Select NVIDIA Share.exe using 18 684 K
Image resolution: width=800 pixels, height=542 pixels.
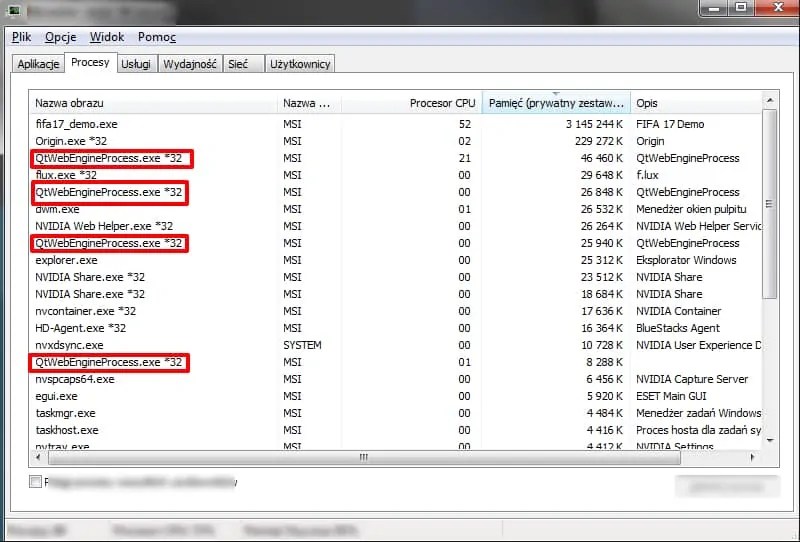(395, 294)
